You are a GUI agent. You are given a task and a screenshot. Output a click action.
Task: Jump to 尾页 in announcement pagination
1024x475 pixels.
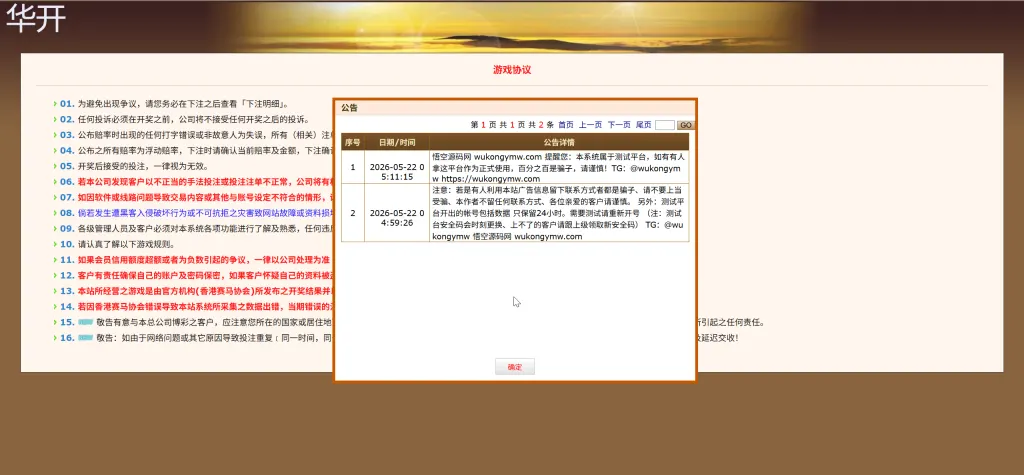[643, 125]
